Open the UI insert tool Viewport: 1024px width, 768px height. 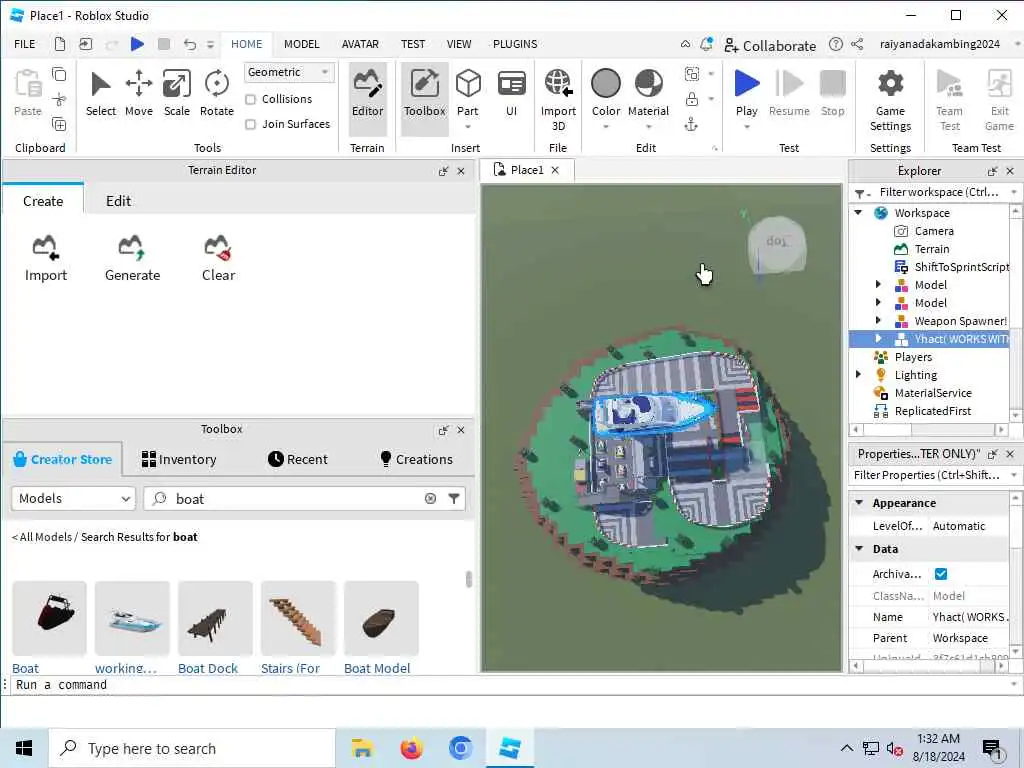coord(511,94)
